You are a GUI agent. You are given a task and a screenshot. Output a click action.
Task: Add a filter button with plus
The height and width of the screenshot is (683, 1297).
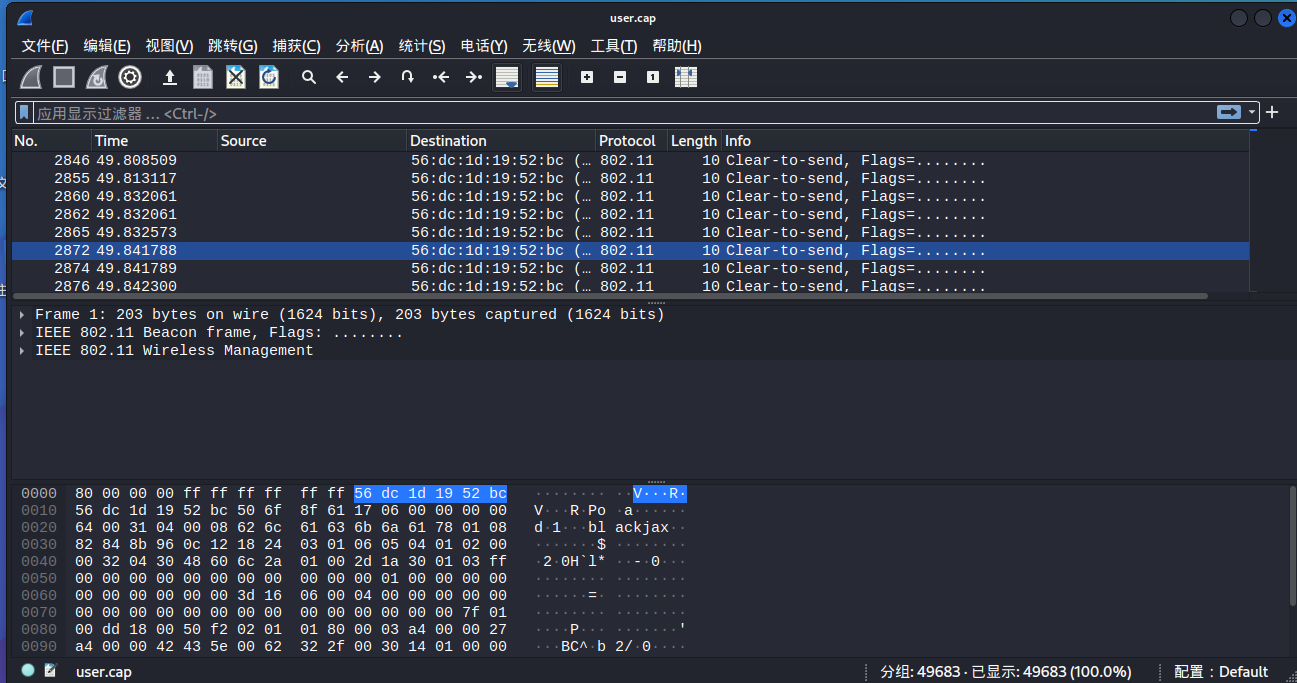click(1272, 112)
